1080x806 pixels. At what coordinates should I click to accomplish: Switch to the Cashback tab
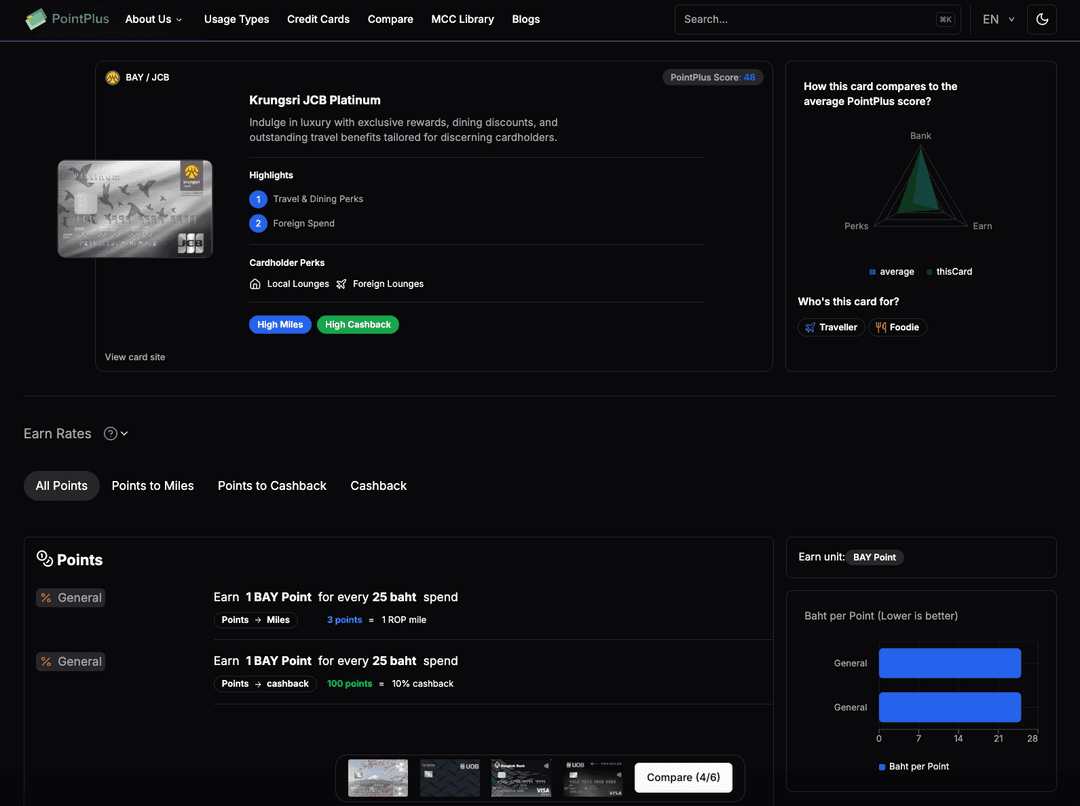tap(378, 486)
